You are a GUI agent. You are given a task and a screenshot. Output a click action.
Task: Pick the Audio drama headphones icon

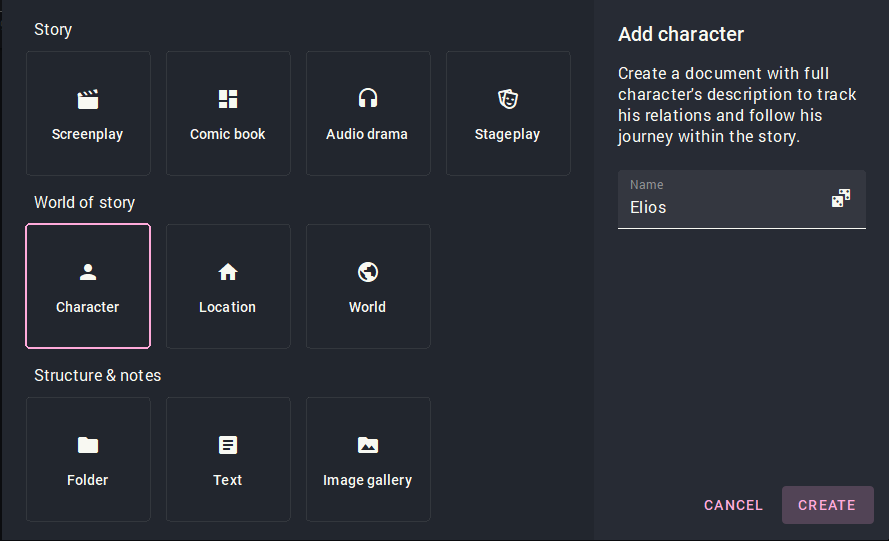pyautogui.click(x=368, y=98)
